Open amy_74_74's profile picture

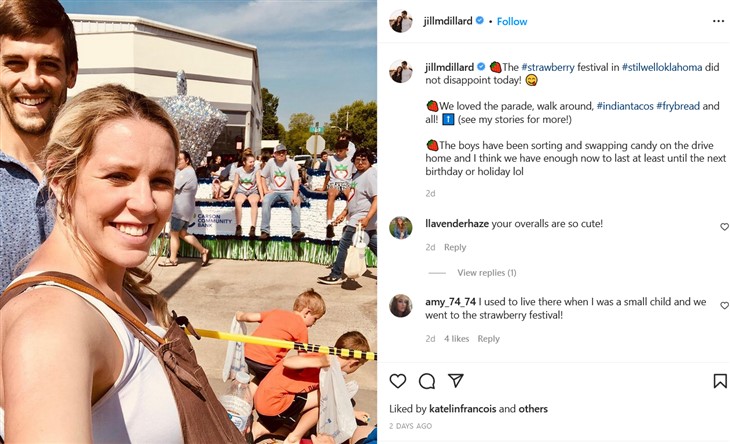(x=401, y=306)
